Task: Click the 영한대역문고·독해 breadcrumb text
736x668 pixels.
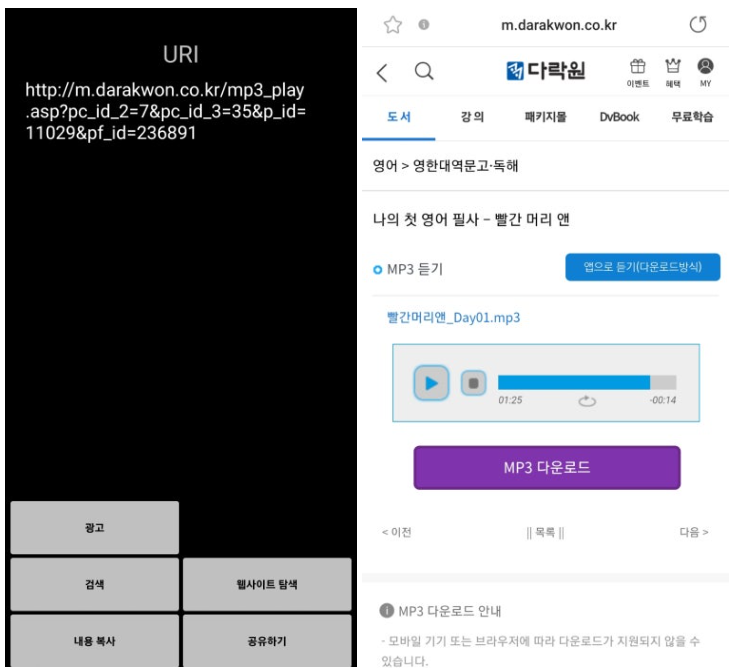Action: (x=466, y=166)
